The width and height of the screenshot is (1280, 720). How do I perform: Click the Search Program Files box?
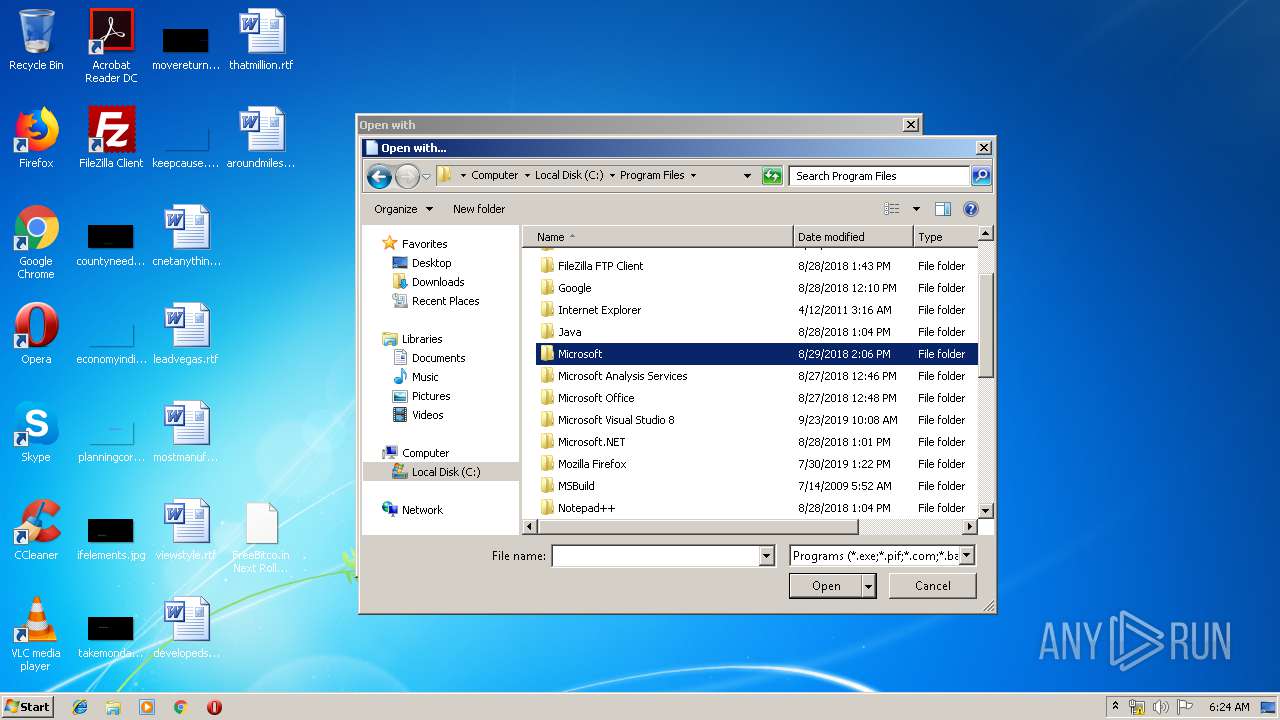click(880, 176)
